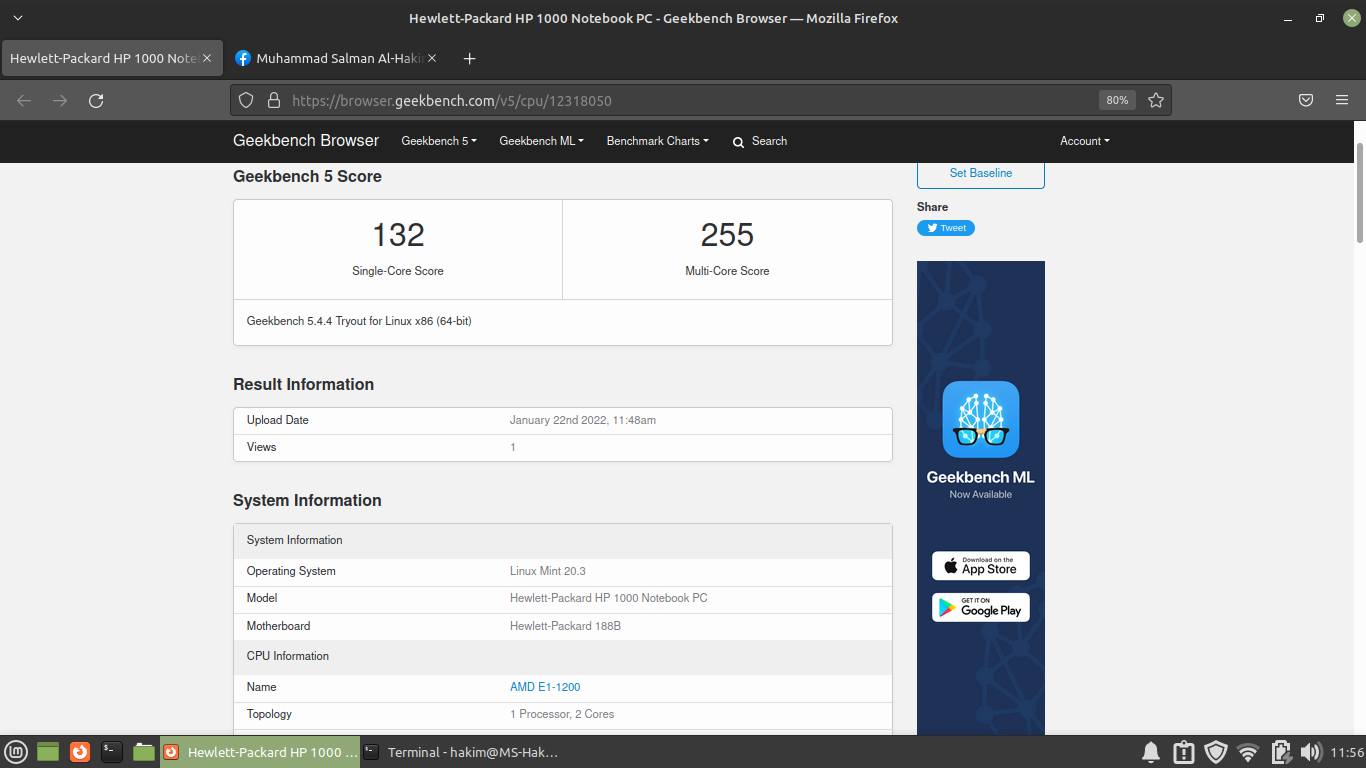Launch Firefox from the panel launcher
The image size is (1366, 768).
click(x=80, y=752)
